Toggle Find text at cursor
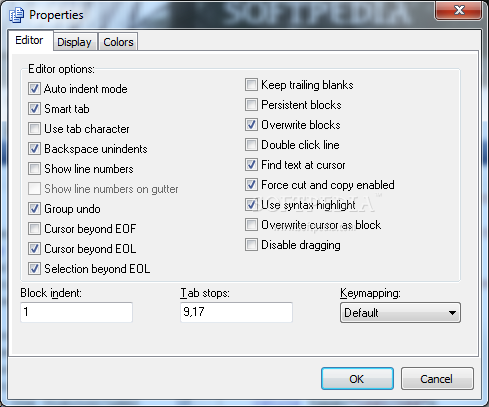The height and width of the screenshot is (407, 489). [x=251, y=165]
